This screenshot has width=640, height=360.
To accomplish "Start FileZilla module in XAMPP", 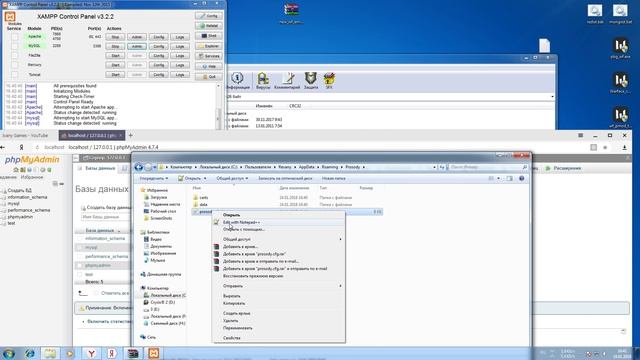I will tap(115, 56).
